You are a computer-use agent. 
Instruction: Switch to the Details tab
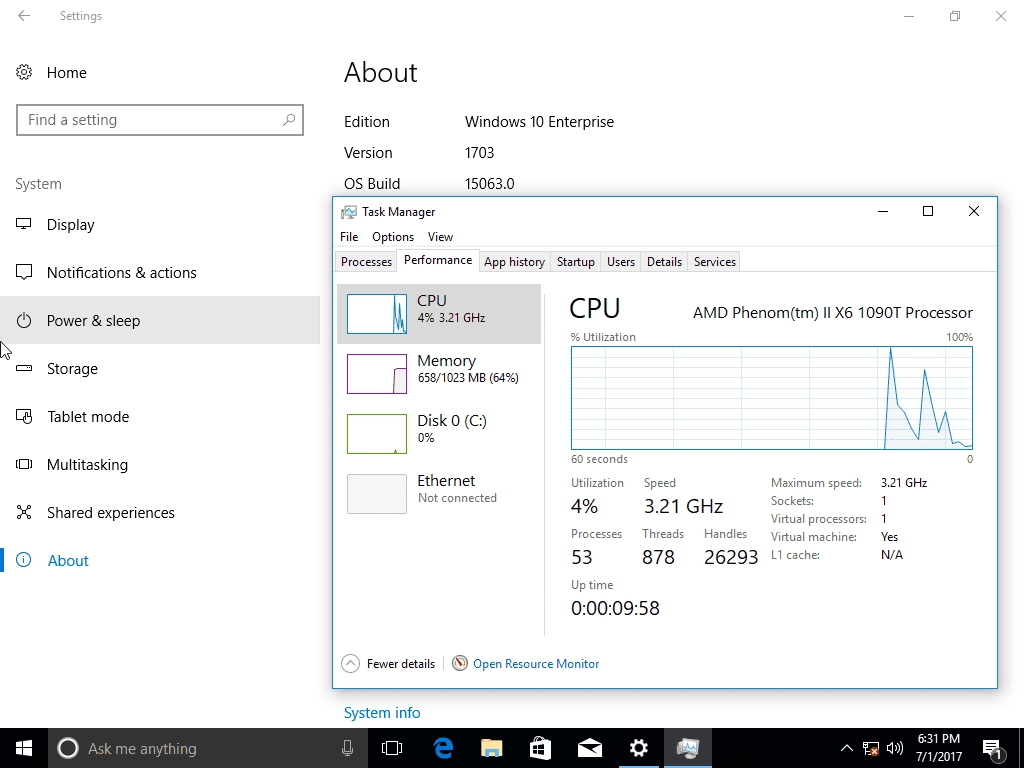click(664, 262)
